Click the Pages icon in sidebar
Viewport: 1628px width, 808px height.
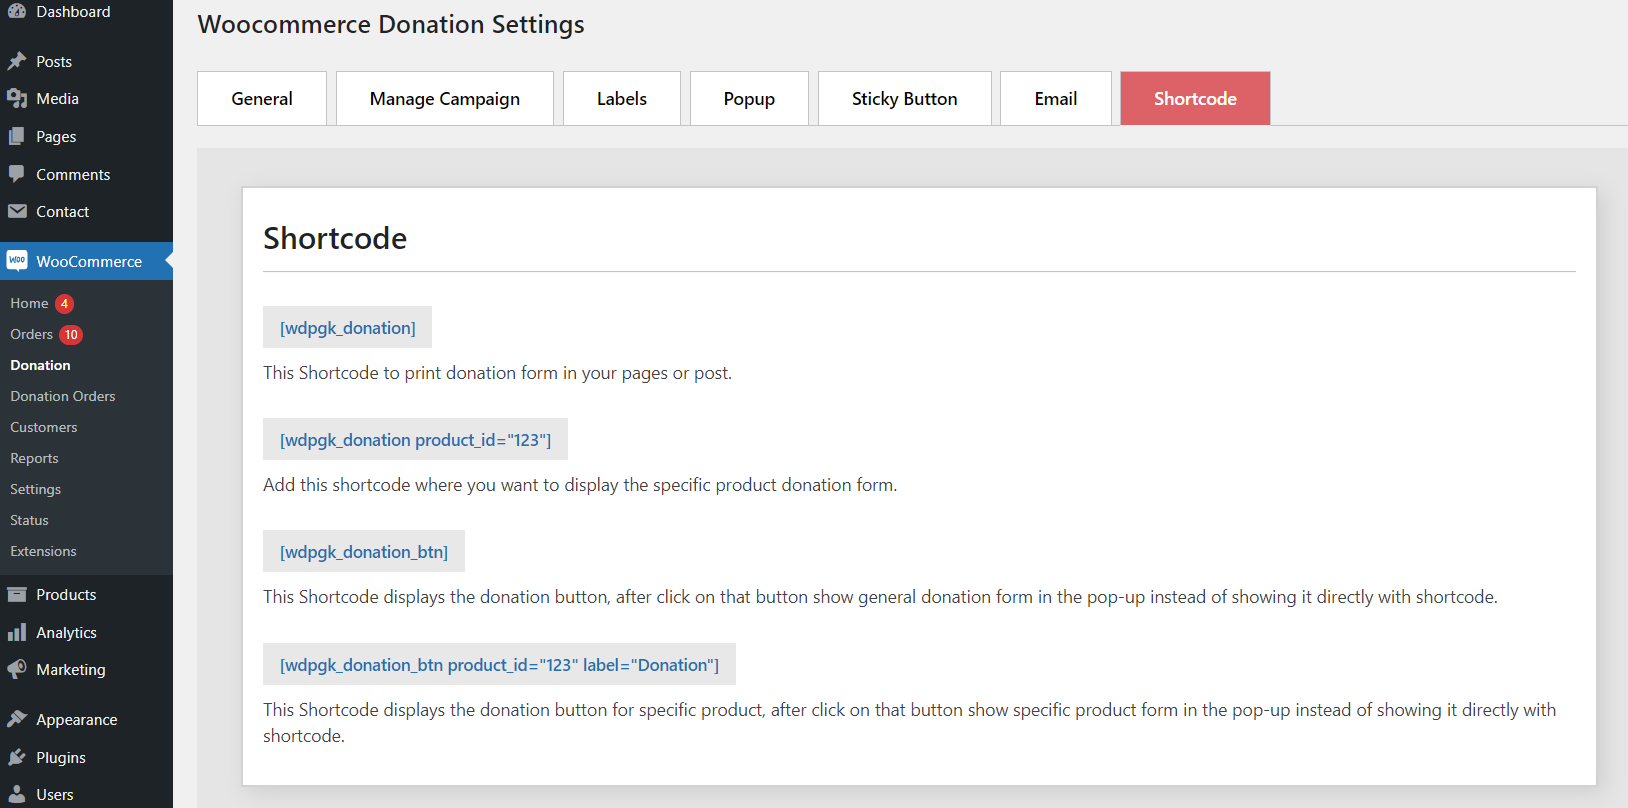tap(17, 136)
